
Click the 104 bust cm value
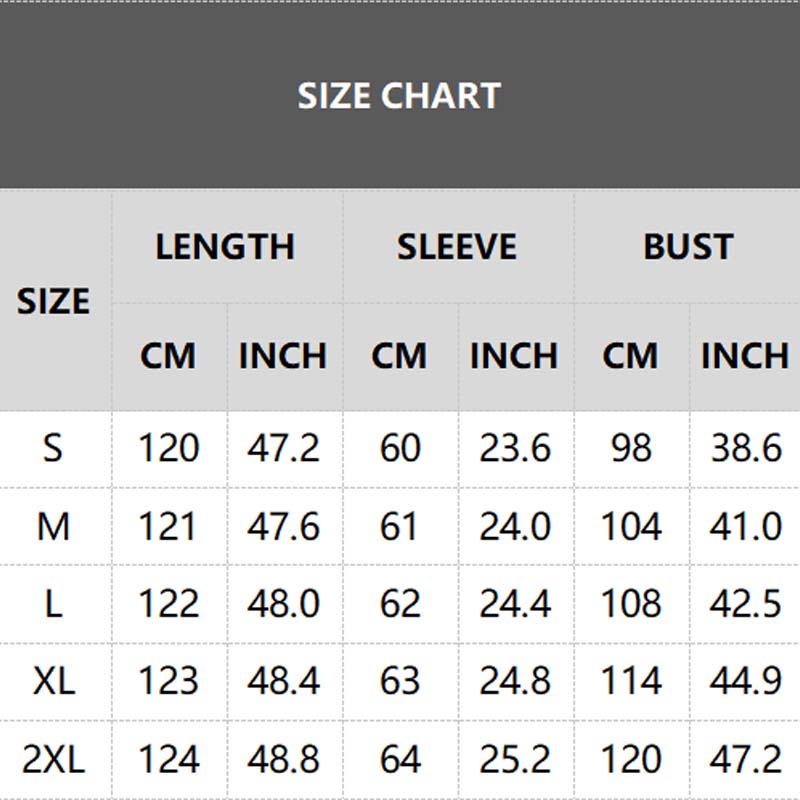[x=631, y=526]
